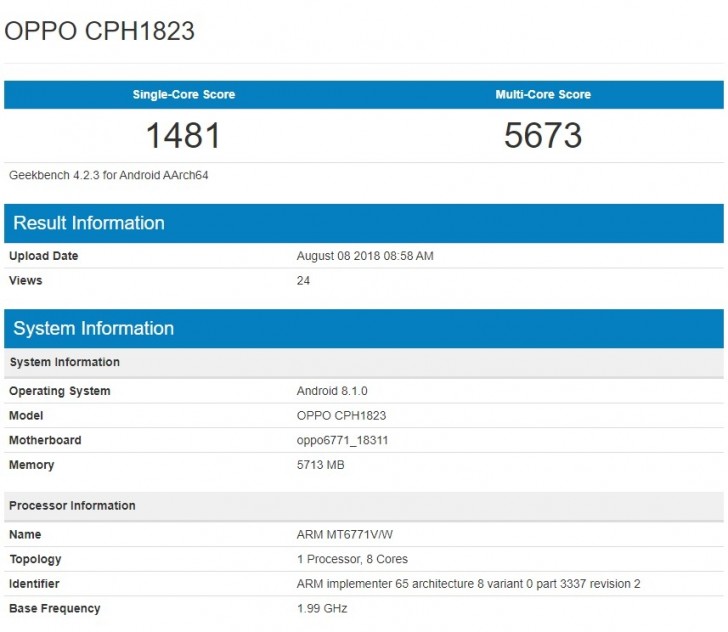The height and width of the screenshot is (632, 728).
Task: Select the views count 24
Action: pyautogui.click(x=303, y=280)
